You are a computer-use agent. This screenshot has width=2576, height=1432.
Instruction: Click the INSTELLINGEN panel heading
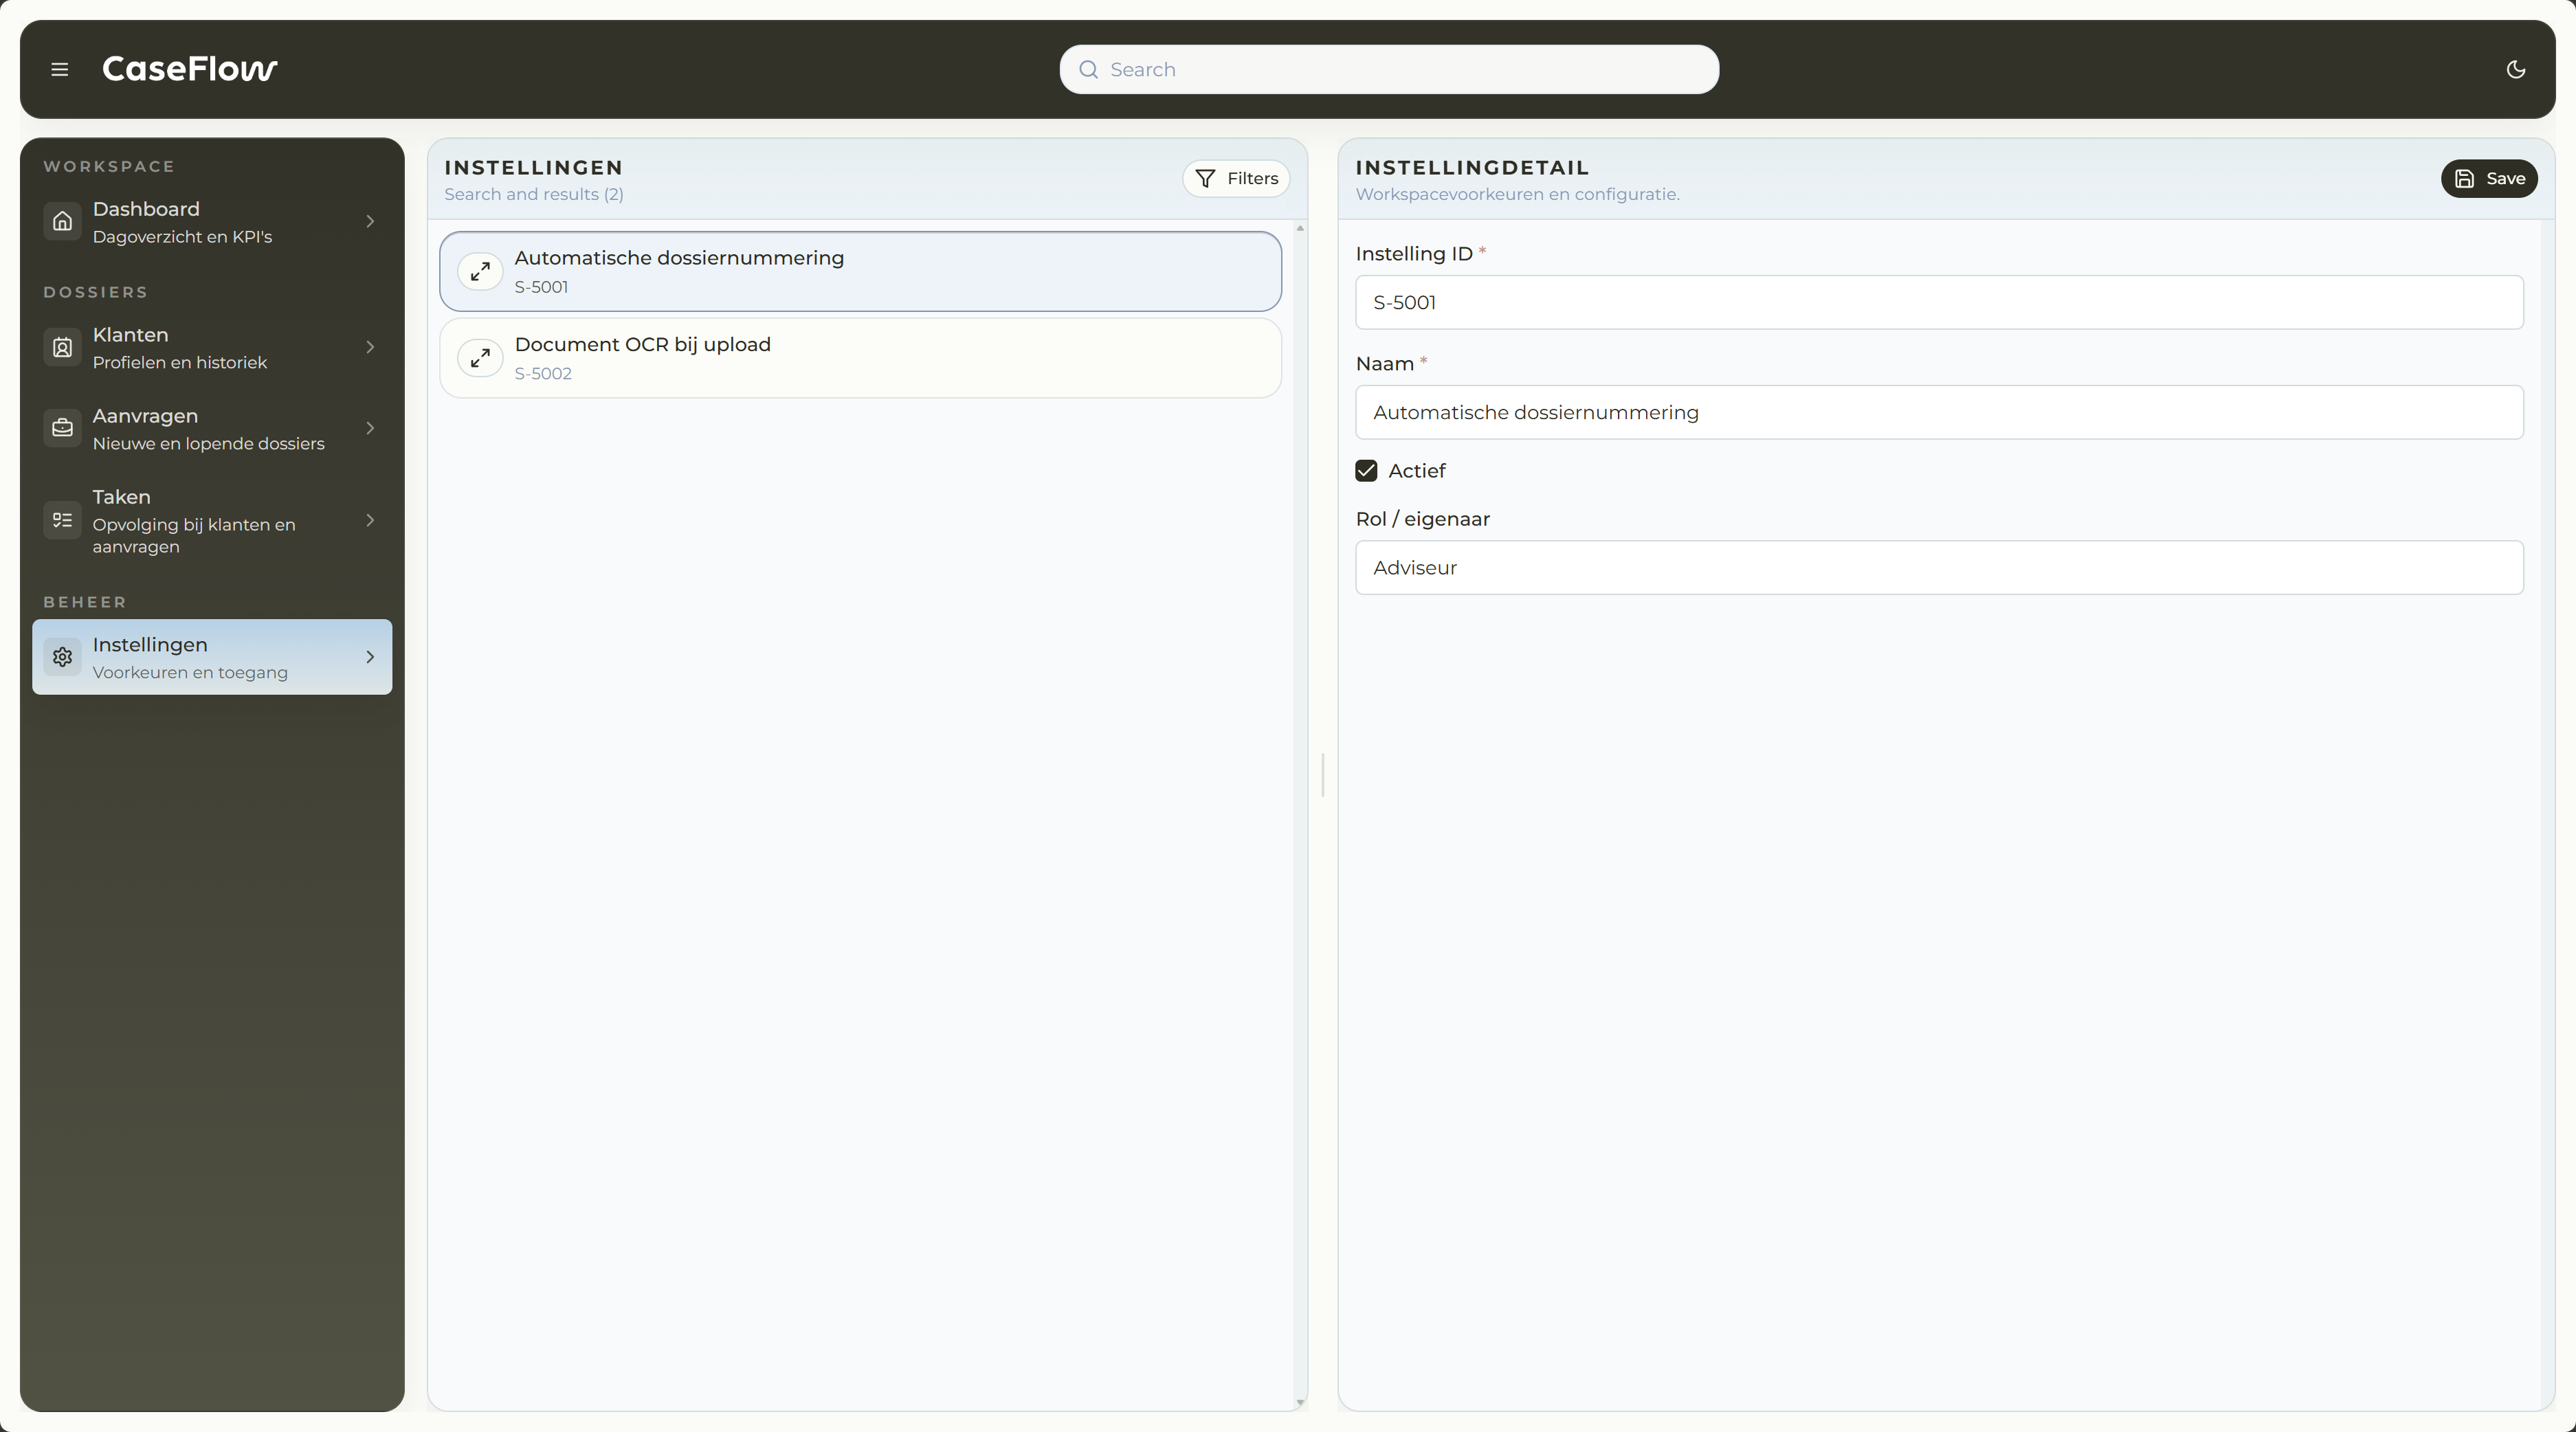click(x=533, y=168)
